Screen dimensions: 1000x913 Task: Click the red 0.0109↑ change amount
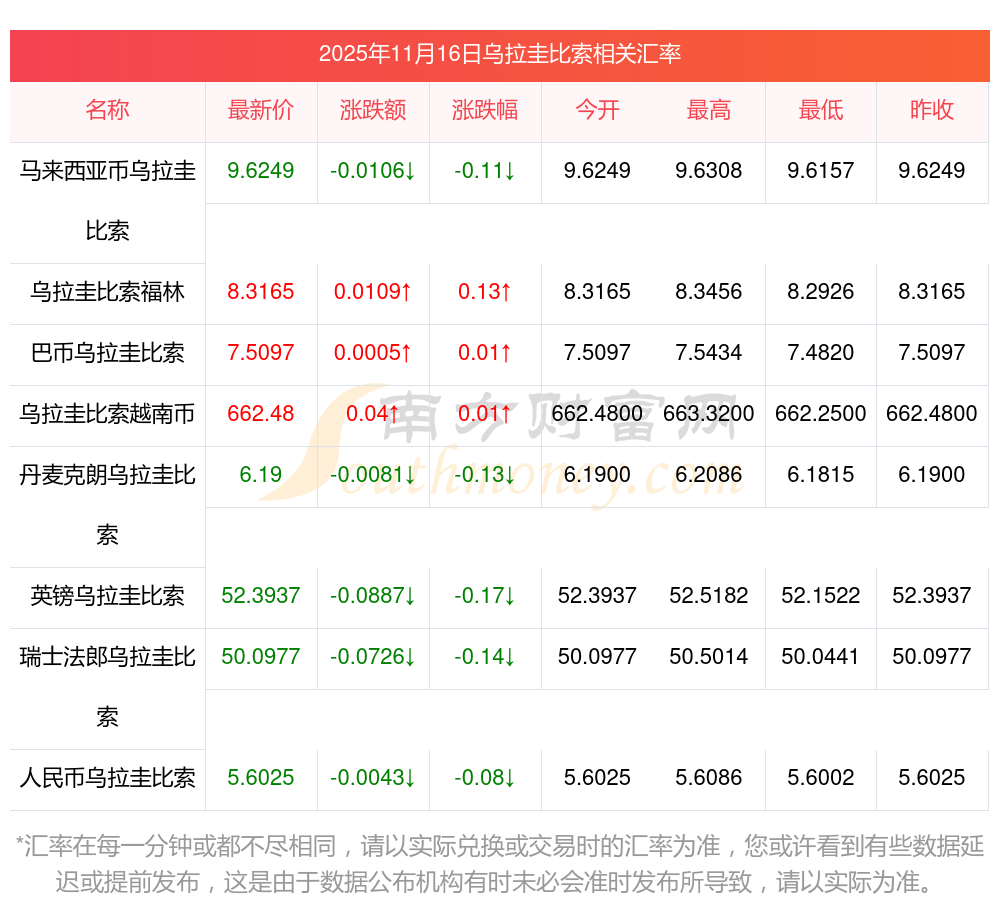[373, 292]
